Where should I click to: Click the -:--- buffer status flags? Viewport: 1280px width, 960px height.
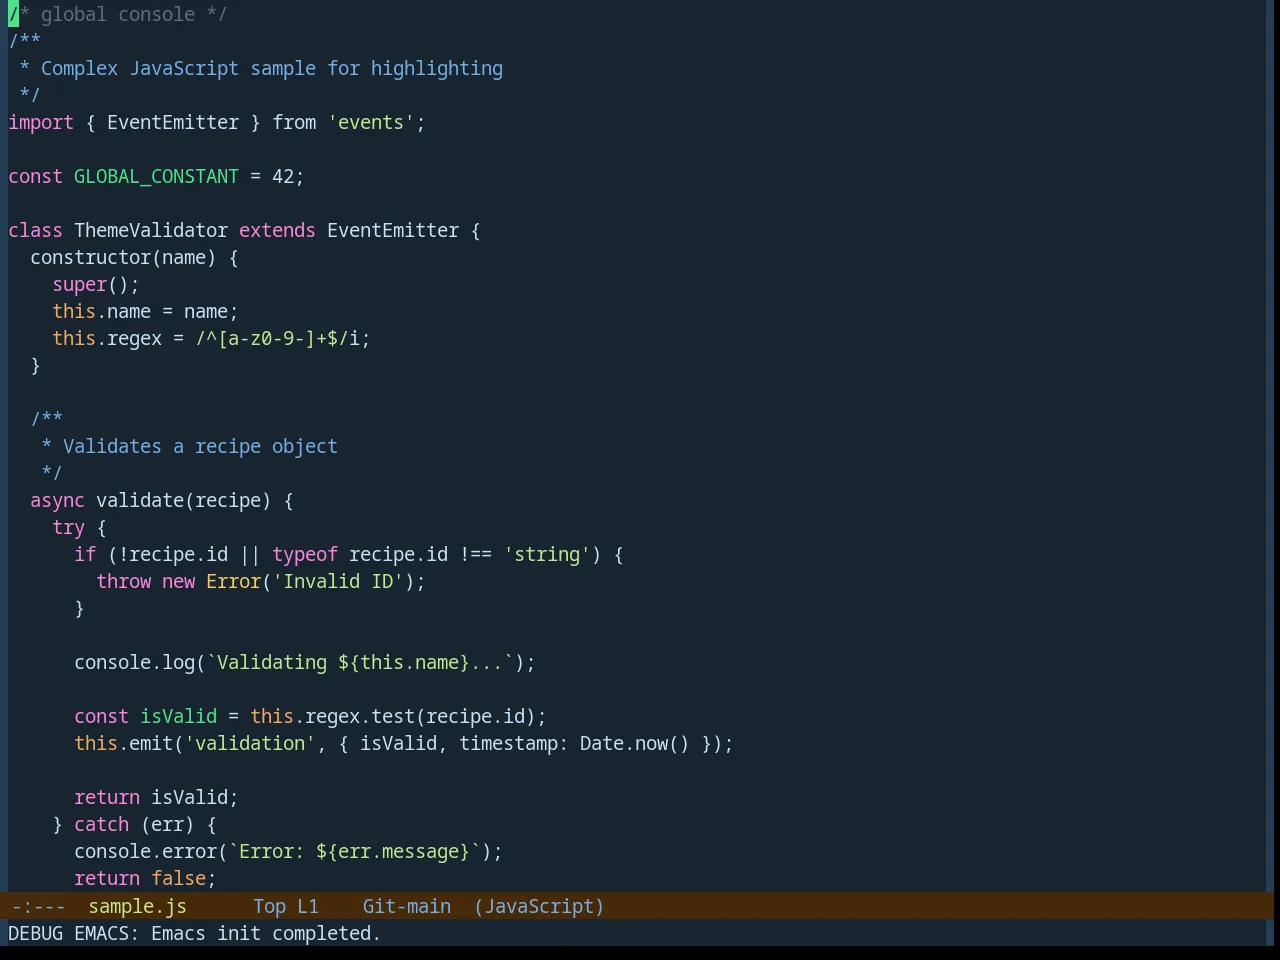click(38, 906)
